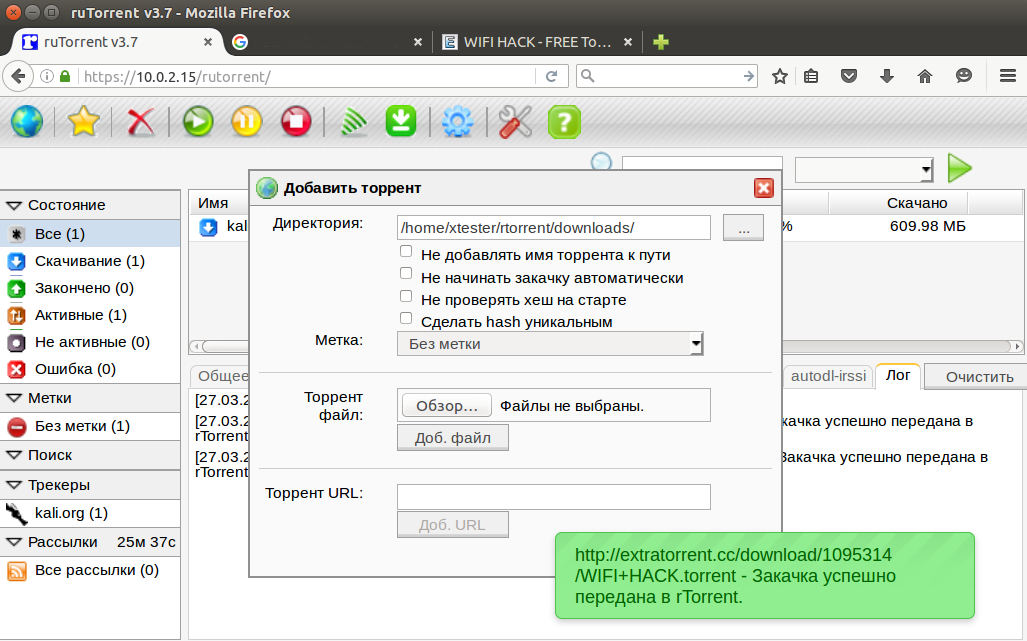The width and height of the screenshot is (1027, 641).
Task: Filter by Закончено (0) completed state
Action: coord(90,288)
